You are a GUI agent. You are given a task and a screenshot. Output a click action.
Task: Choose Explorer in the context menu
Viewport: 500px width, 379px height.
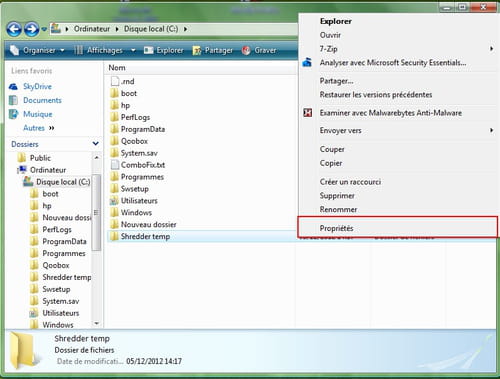coord(335,21)
